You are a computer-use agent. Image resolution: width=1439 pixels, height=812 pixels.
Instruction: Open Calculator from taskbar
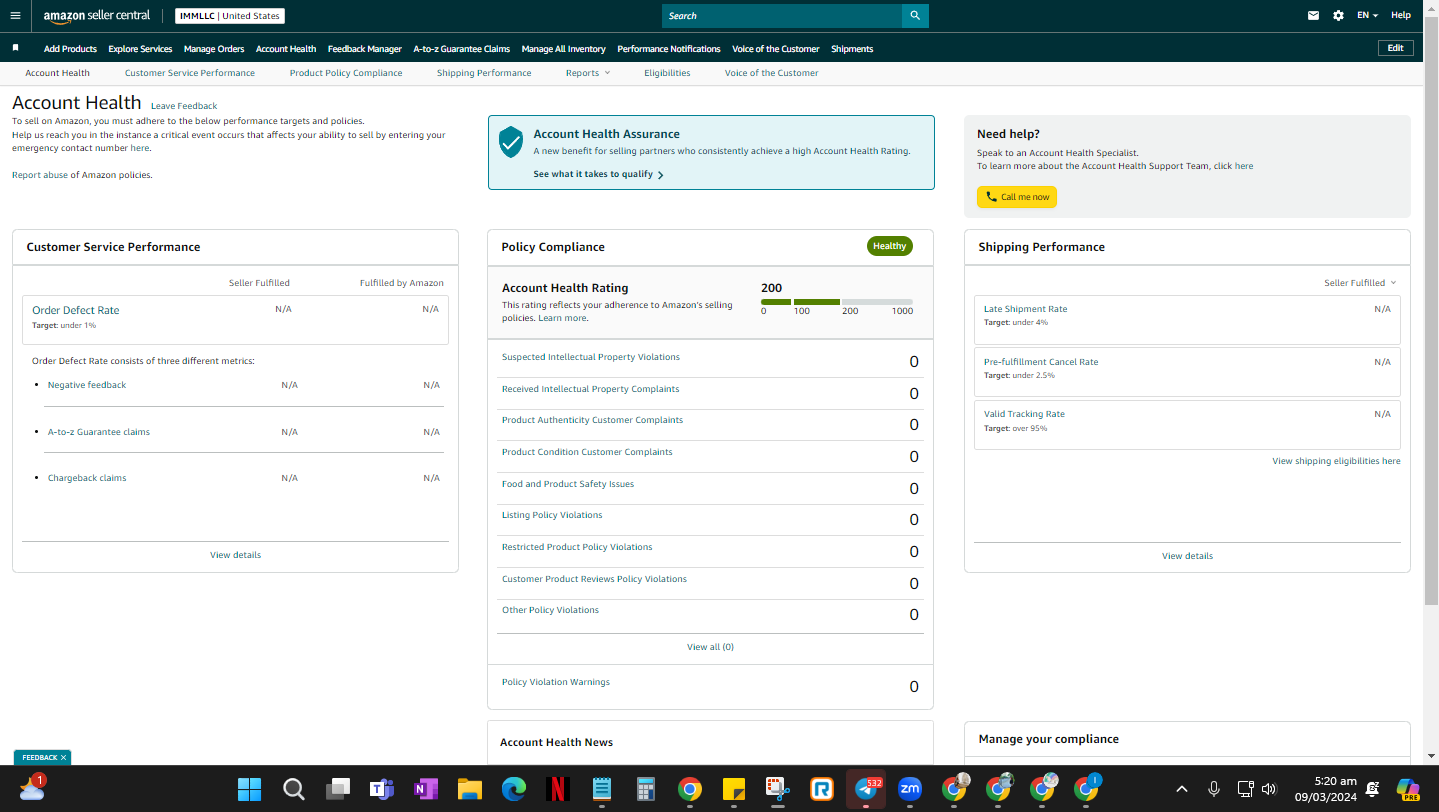click(645, 789)
